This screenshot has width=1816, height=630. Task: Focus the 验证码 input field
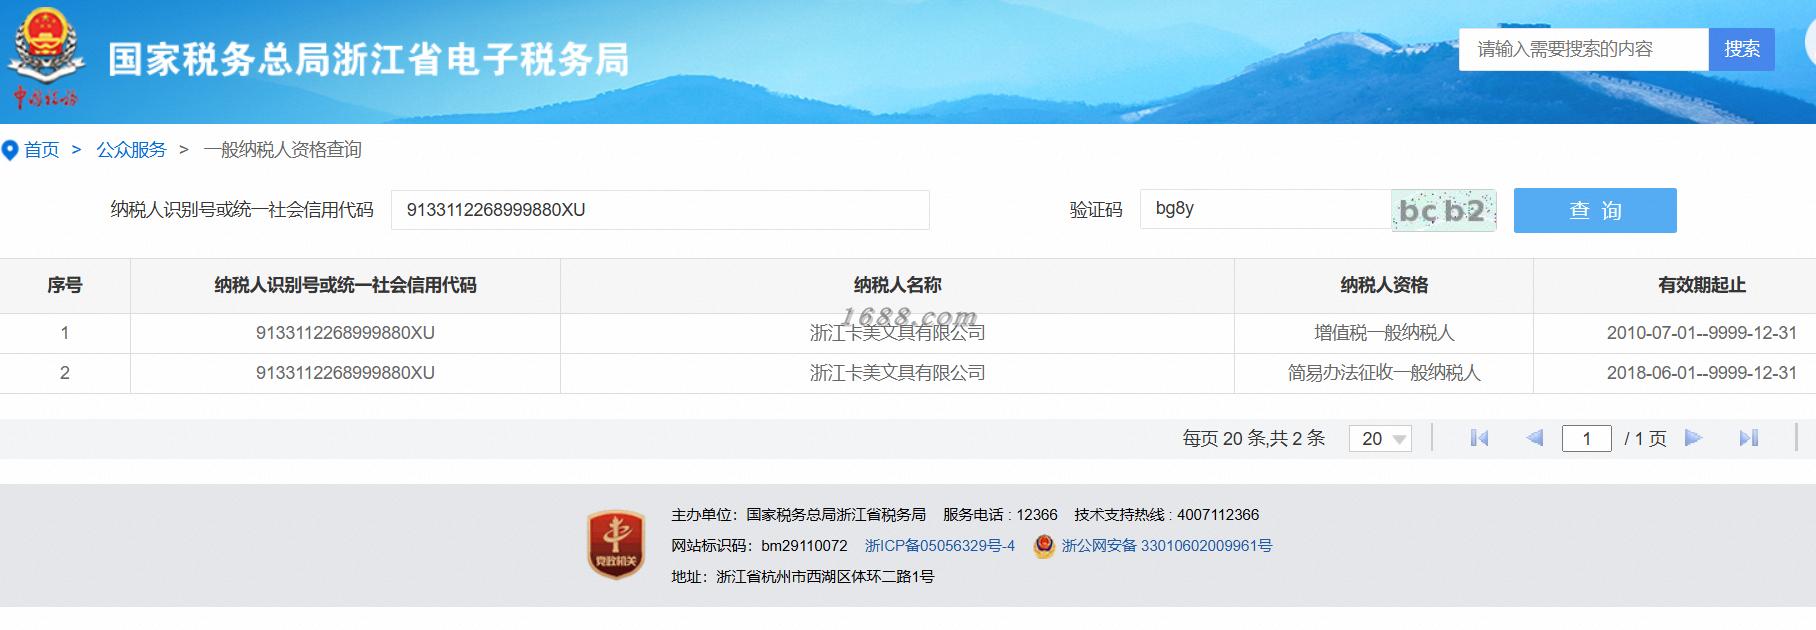pos(1265,209)
